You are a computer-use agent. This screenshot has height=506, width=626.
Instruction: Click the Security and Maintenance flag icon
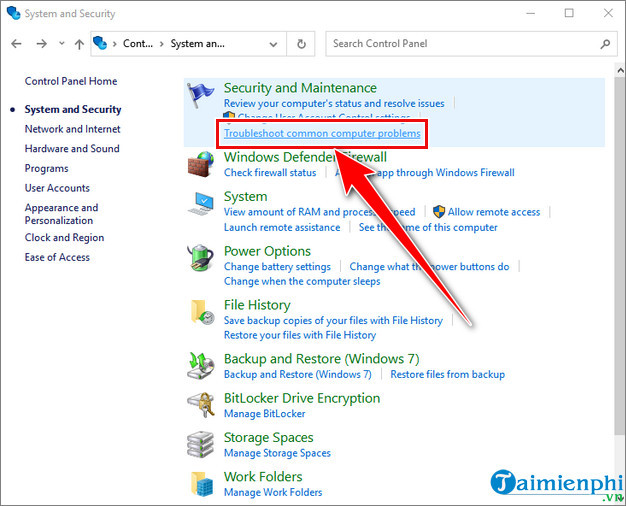tap(202, 95)
